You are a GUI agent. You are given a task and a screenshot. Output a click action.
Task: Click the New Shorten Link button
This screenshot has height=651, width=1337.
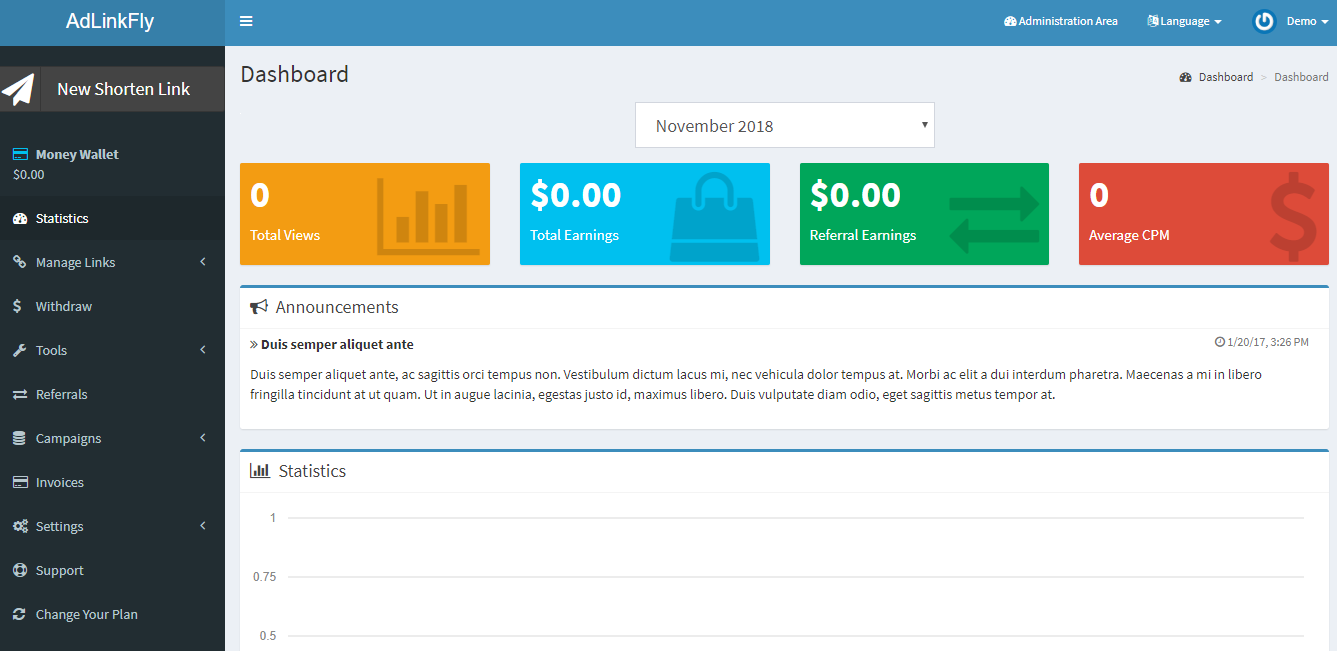(112, 89)
